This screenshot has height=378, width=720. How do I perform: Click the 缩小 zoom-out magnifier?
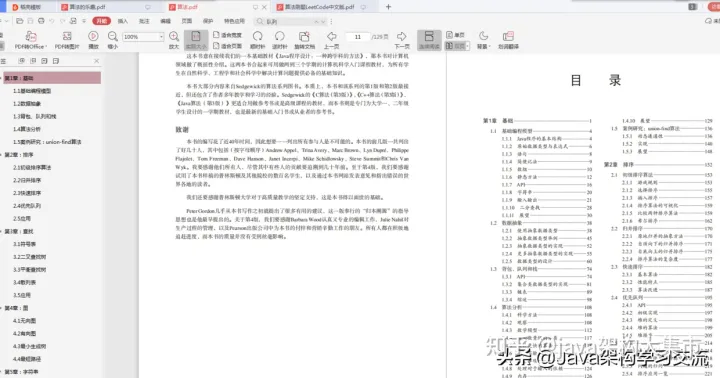point(112,40)
